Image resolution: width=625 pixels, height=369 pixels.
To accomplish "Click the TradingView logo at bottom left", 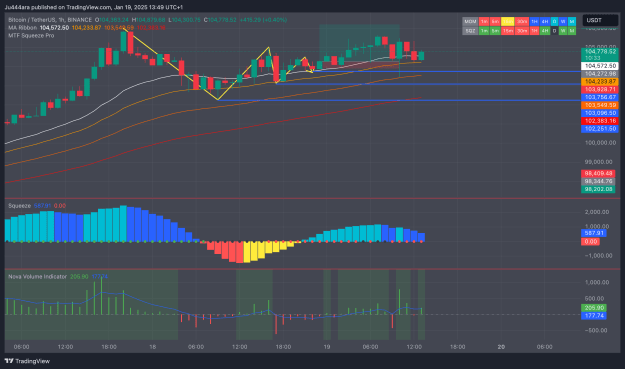I will tap(27, 361).
